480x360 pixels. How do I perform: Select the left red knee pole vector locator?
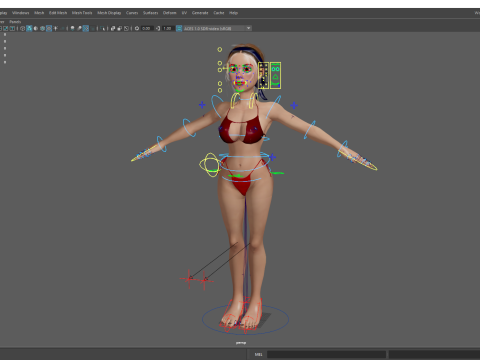click(189, 278)
